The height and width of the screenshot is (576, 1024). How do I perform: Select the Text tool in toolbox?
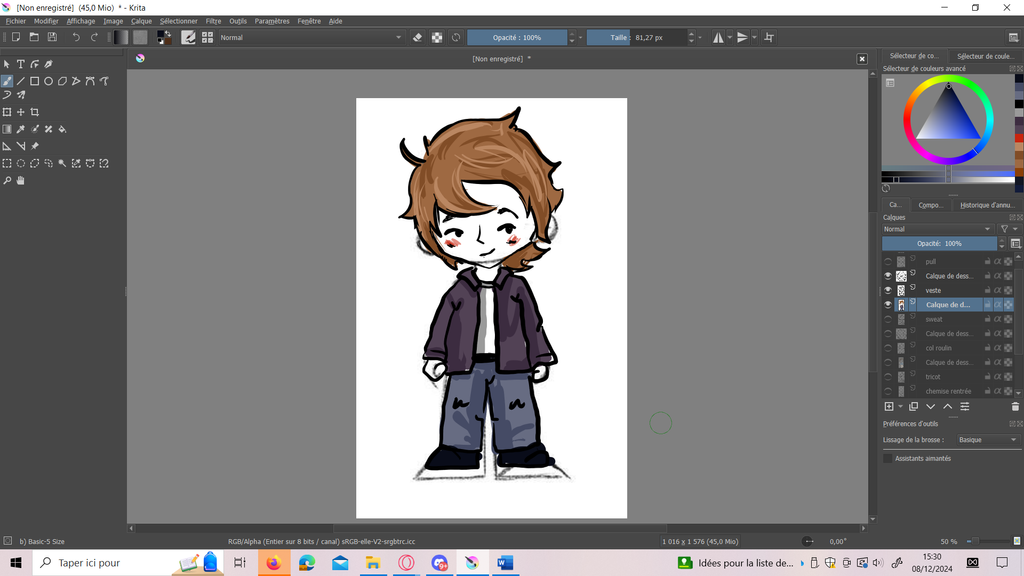[20, 64]
